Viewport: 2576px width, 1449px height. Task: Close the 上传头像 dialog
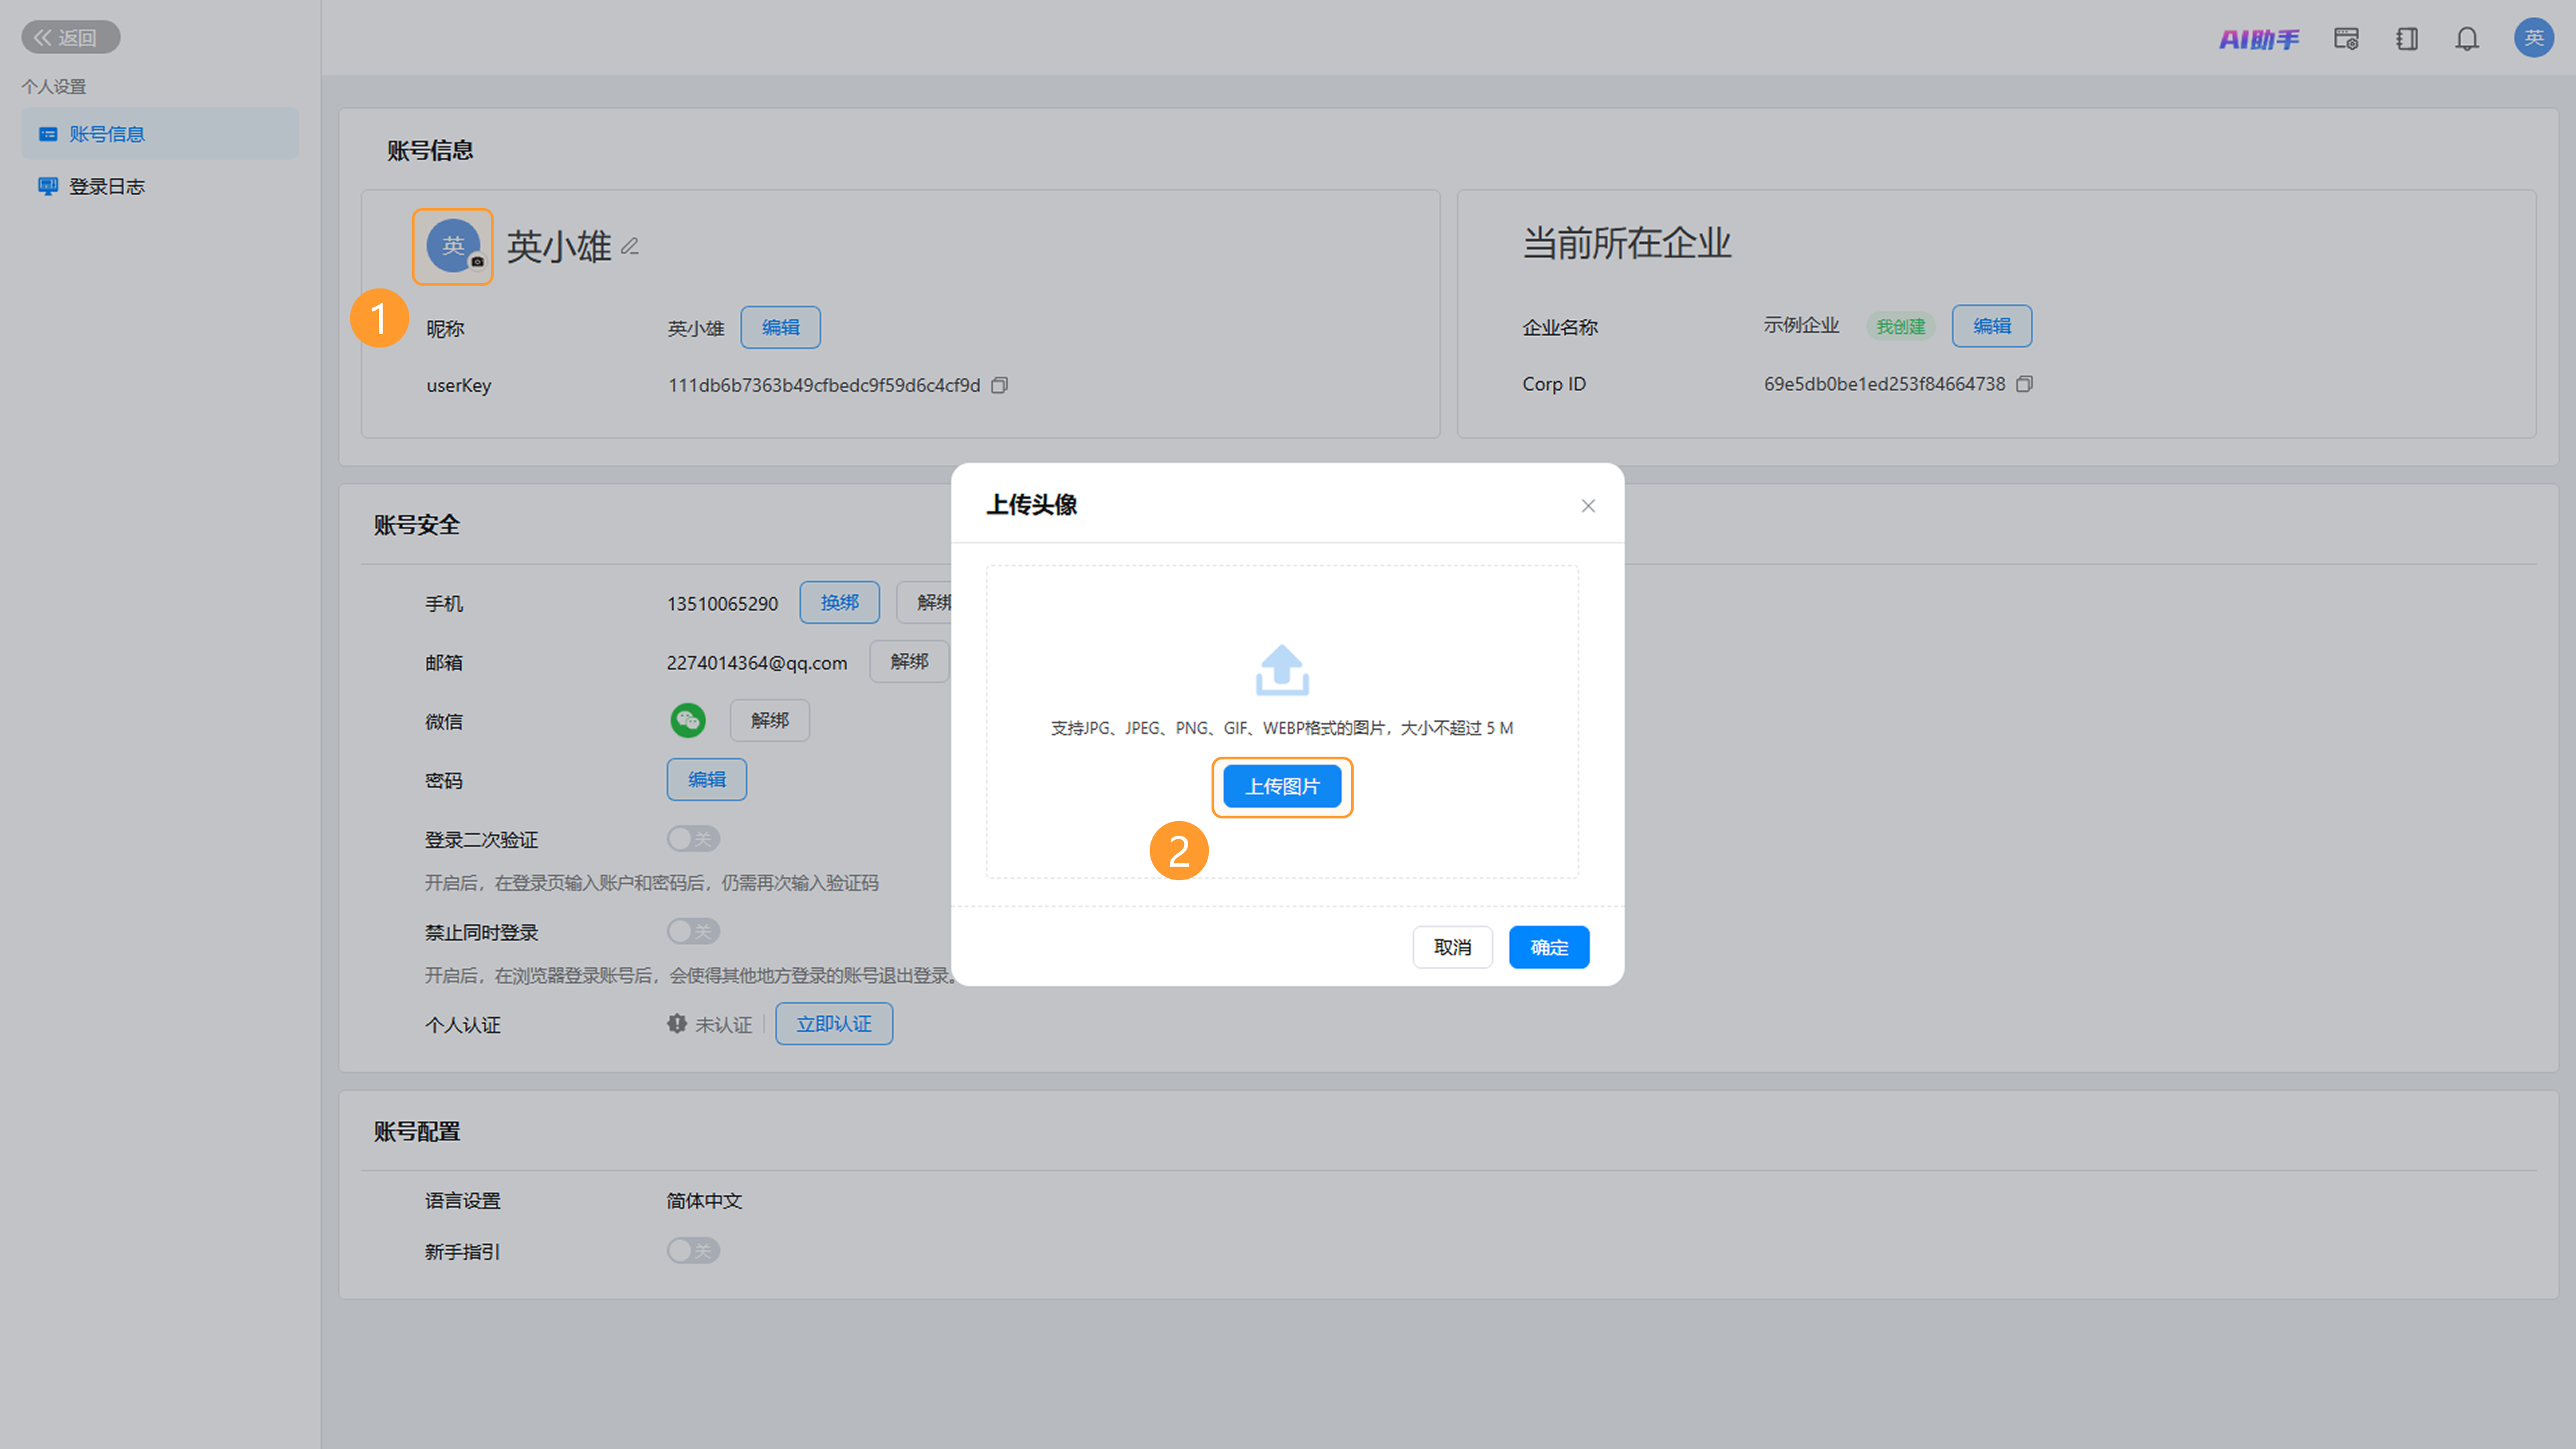click(x=1587, y=506)
